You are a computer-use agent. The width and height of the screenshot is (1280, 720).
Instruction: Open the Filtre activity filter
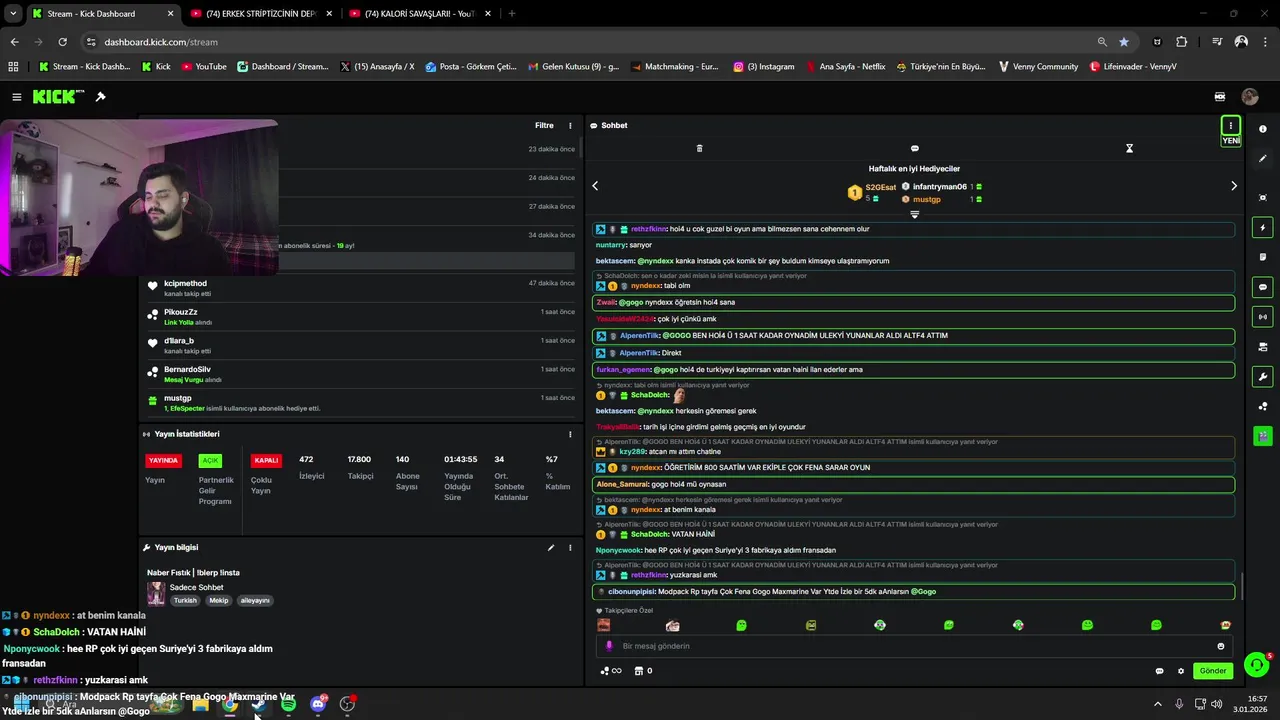(x=544, y=126)
